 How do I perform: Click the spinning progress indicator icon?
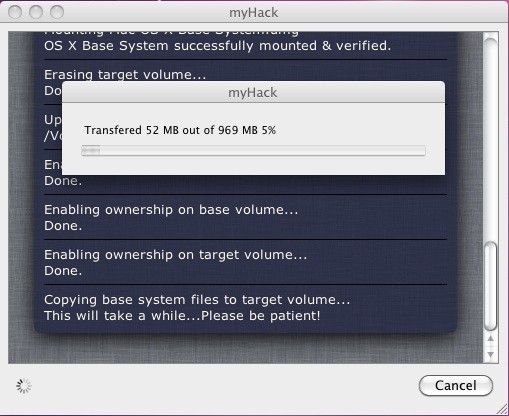(x=24, y=386)
